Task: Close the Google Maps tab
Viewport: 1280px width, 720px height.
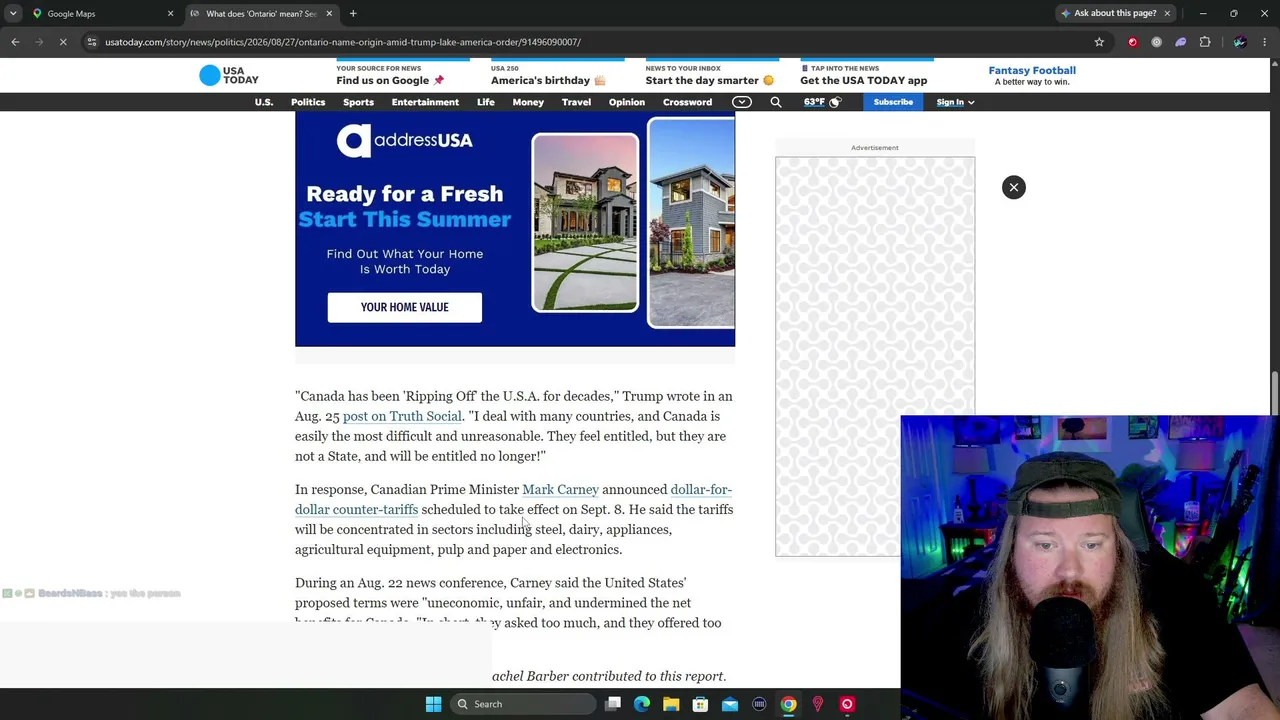Action: (170, 13)
